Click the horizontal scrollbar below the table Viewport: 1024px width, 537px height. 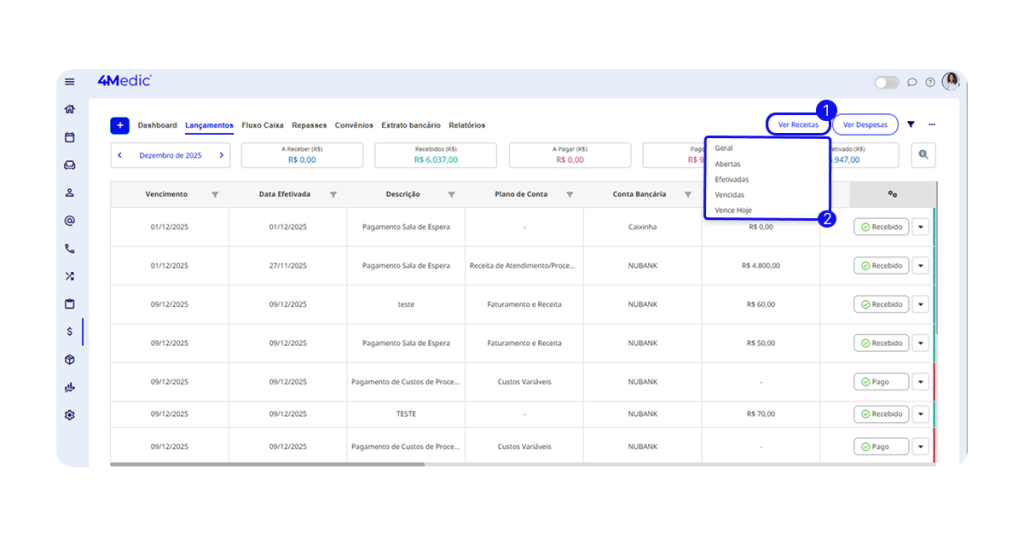267,464
